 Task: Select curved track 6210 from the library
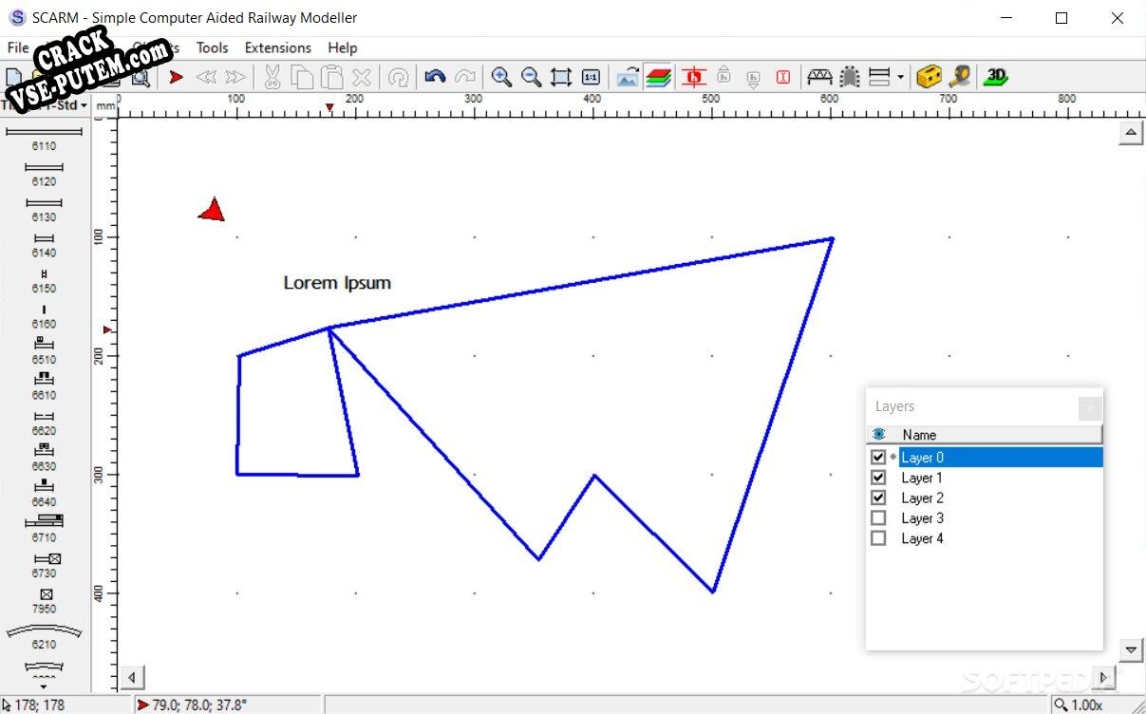pyautogui.click(x=44, y=637)
